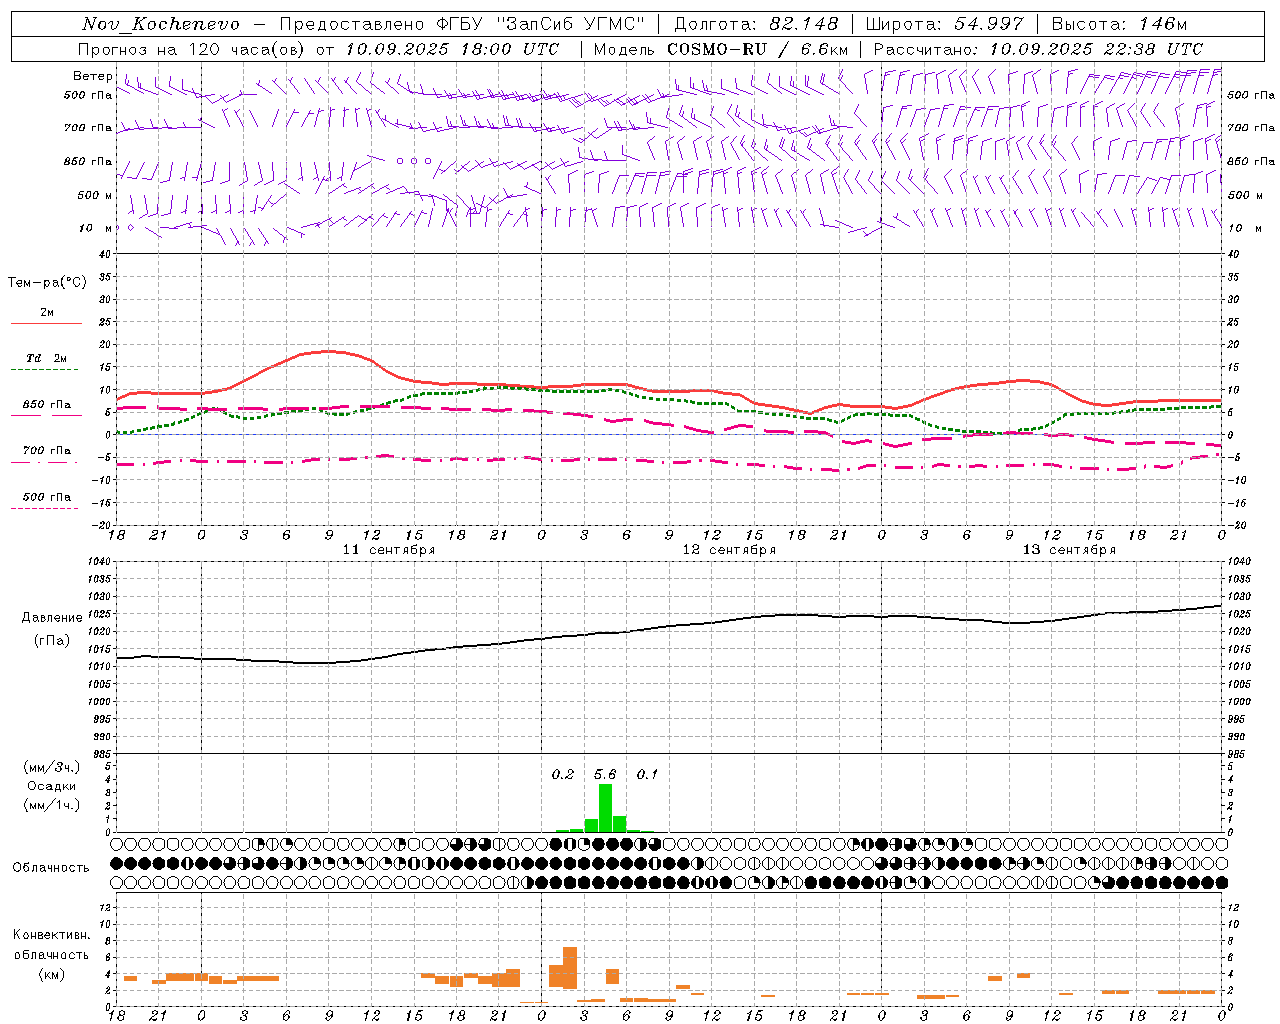Click the Давление pressure panel label
The width and height of the screenshot is (1280, 1024).
51,618
